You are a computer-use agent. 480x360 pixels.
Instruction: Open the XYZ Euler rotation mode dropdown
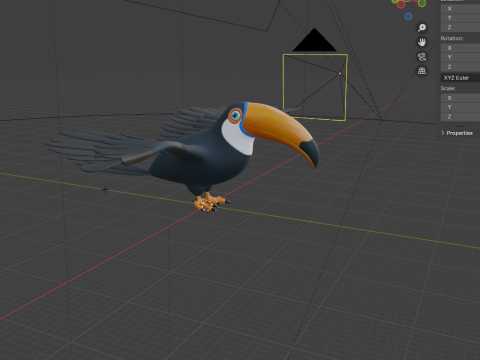460,78
